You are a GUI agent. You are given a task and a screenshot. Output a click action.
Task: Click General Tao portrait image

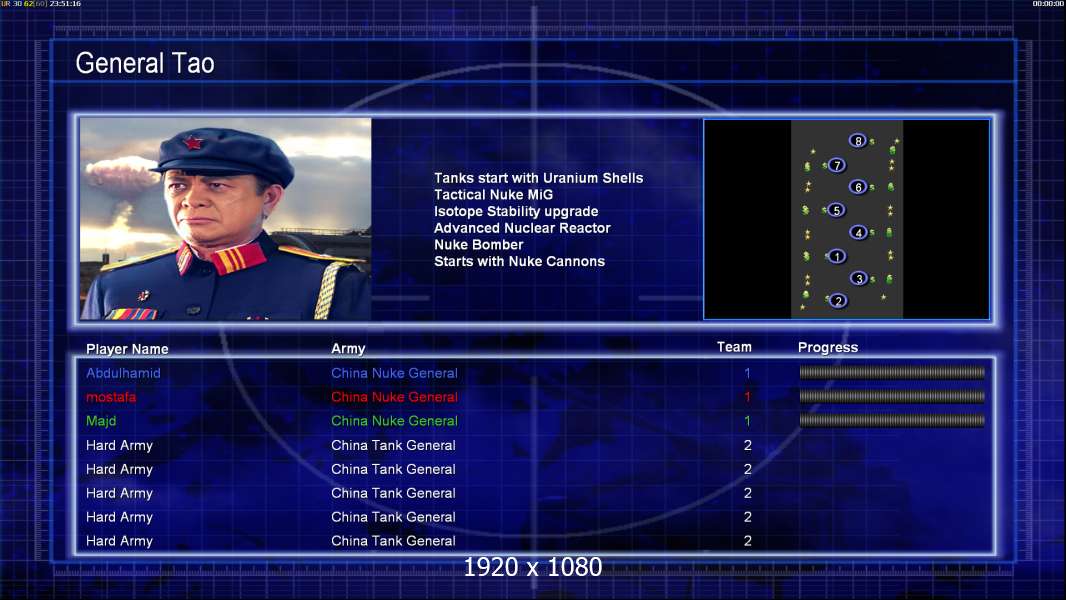pos(226,219)
